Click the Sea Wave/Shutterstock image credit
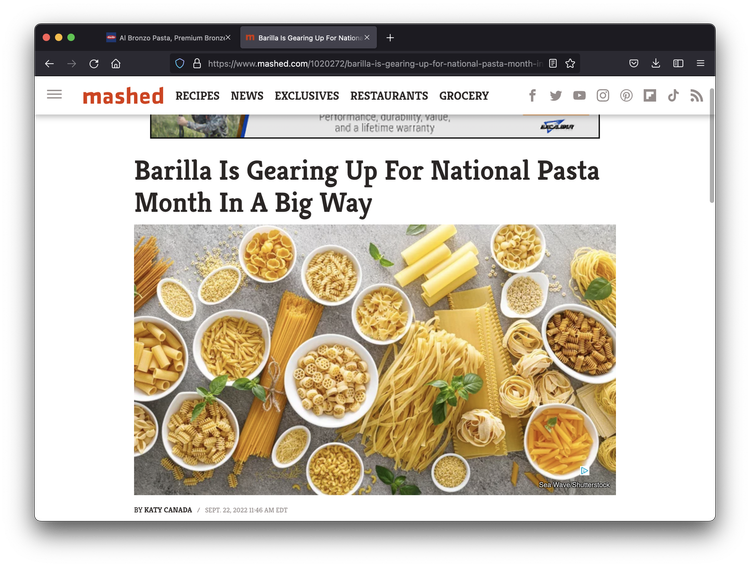This screenshot has width=750, height=567. (x=574, y=485)
